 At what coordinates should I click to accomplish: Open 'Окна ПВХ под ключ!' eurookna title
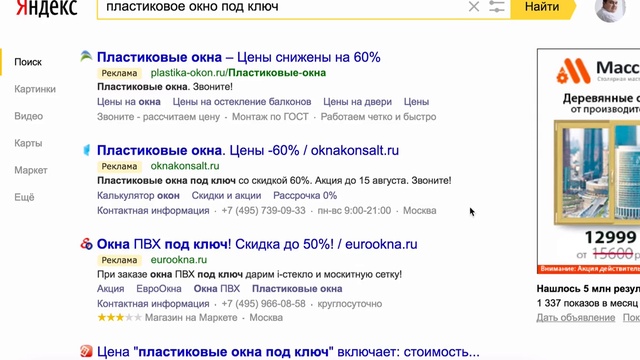coord(257,244)
